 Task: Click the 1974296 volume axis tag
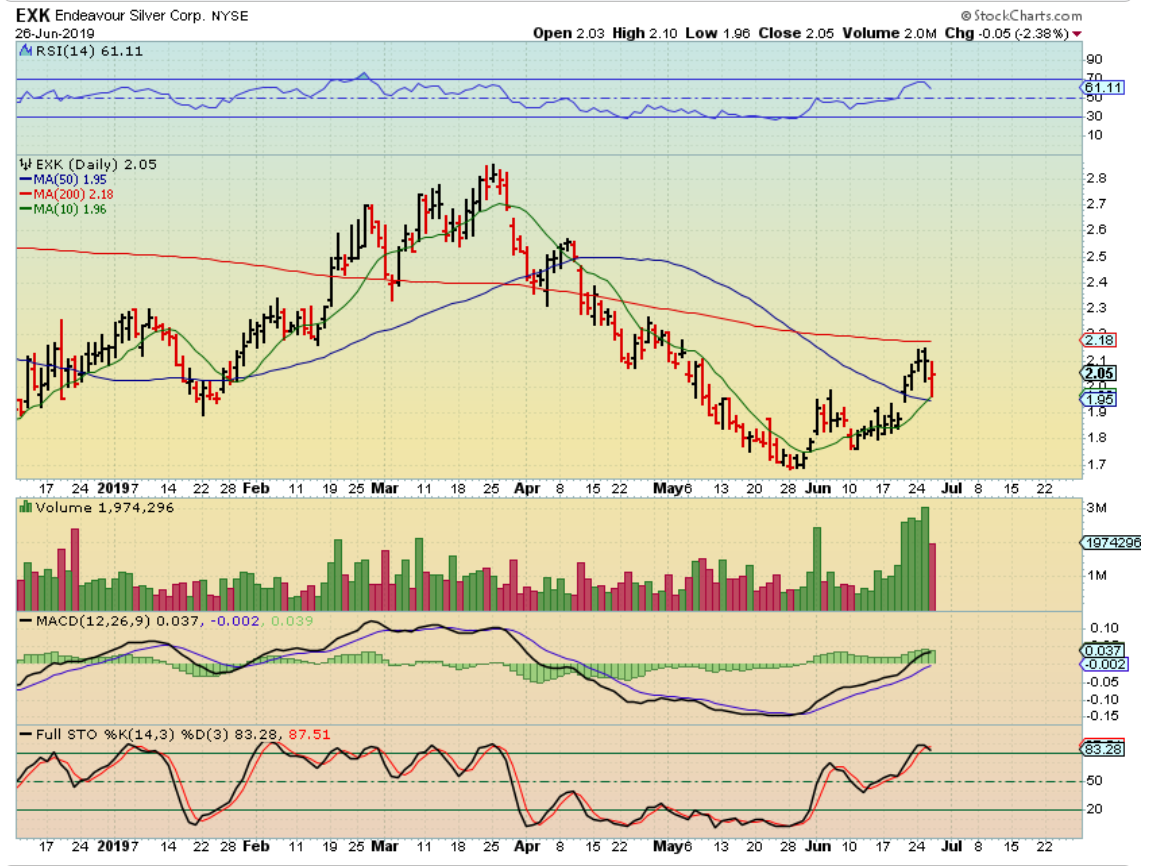[1112, 543]
